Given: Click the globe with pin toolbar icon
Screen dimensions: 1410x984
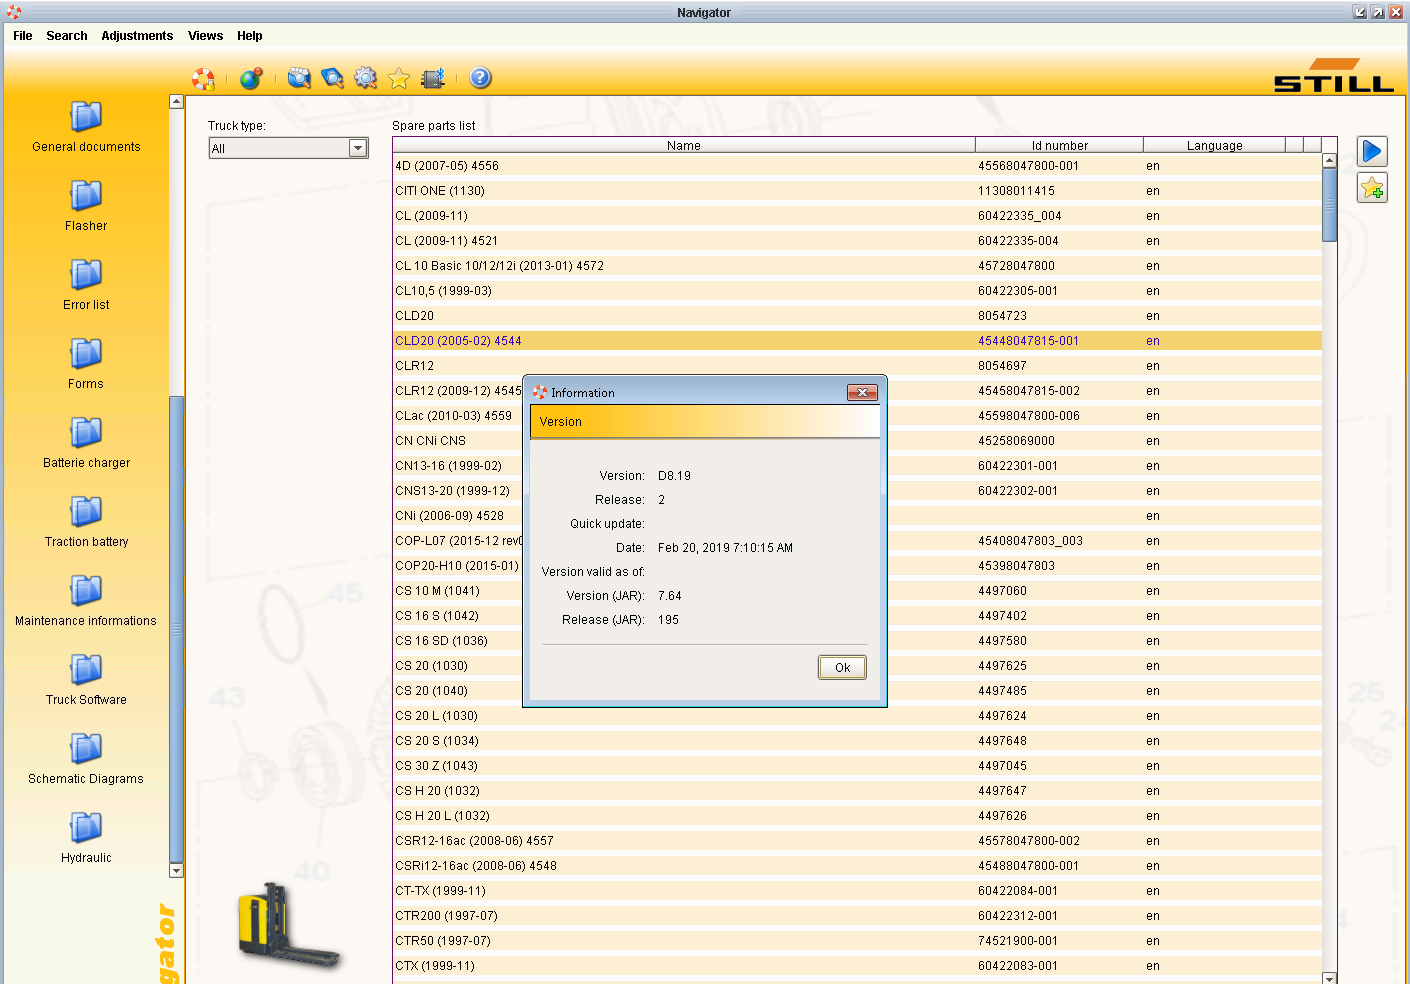Looking at the screenshot, I should pyautogui.click(x=251, y=78).
